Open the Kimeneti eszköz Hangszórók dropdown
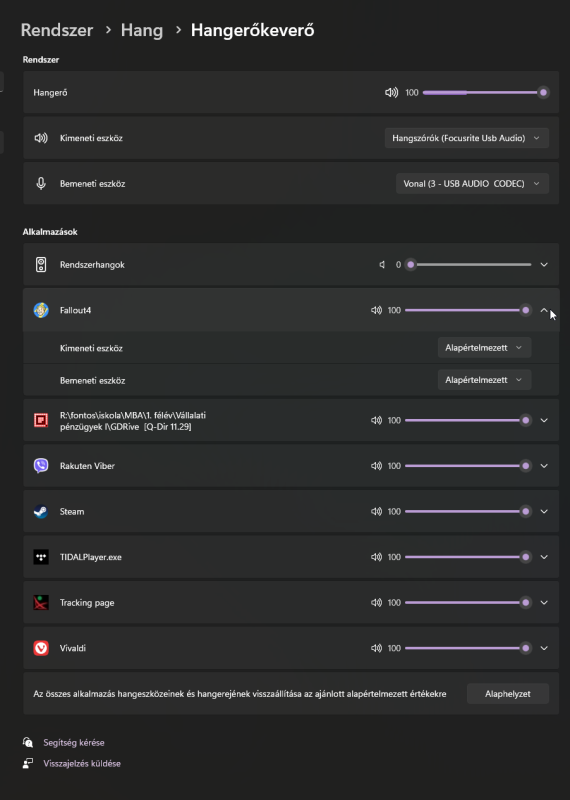Viewport: 570px width, 800px height. 466,138
